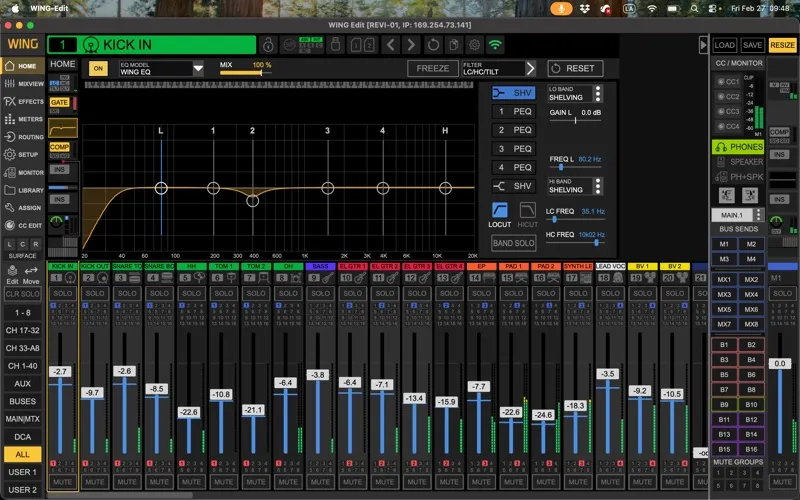Click the SAVE button

coord(753,45)
